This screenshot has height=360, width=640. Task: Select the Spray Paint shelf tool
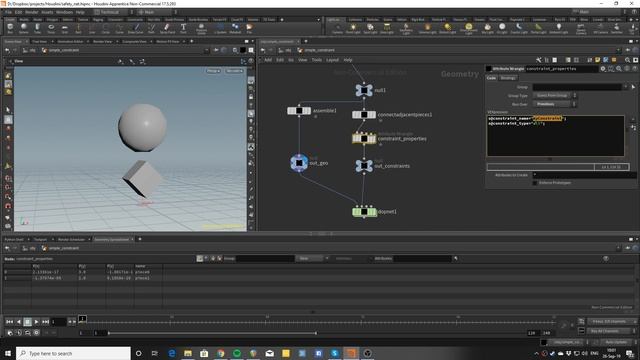[x=167, y=28]
